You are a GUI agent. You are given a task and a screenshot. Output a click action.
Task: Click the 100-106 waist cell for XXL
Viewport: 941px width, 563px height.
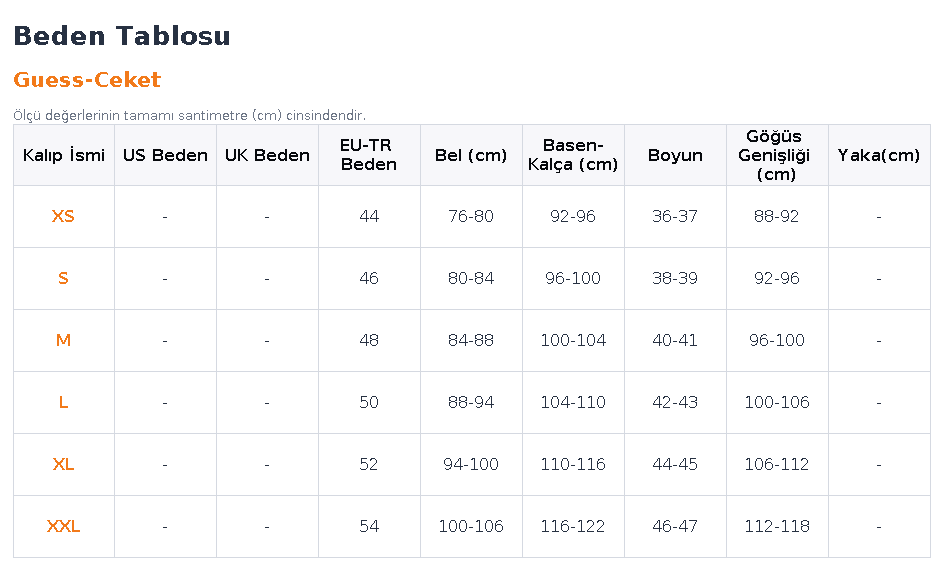(471, 526)
